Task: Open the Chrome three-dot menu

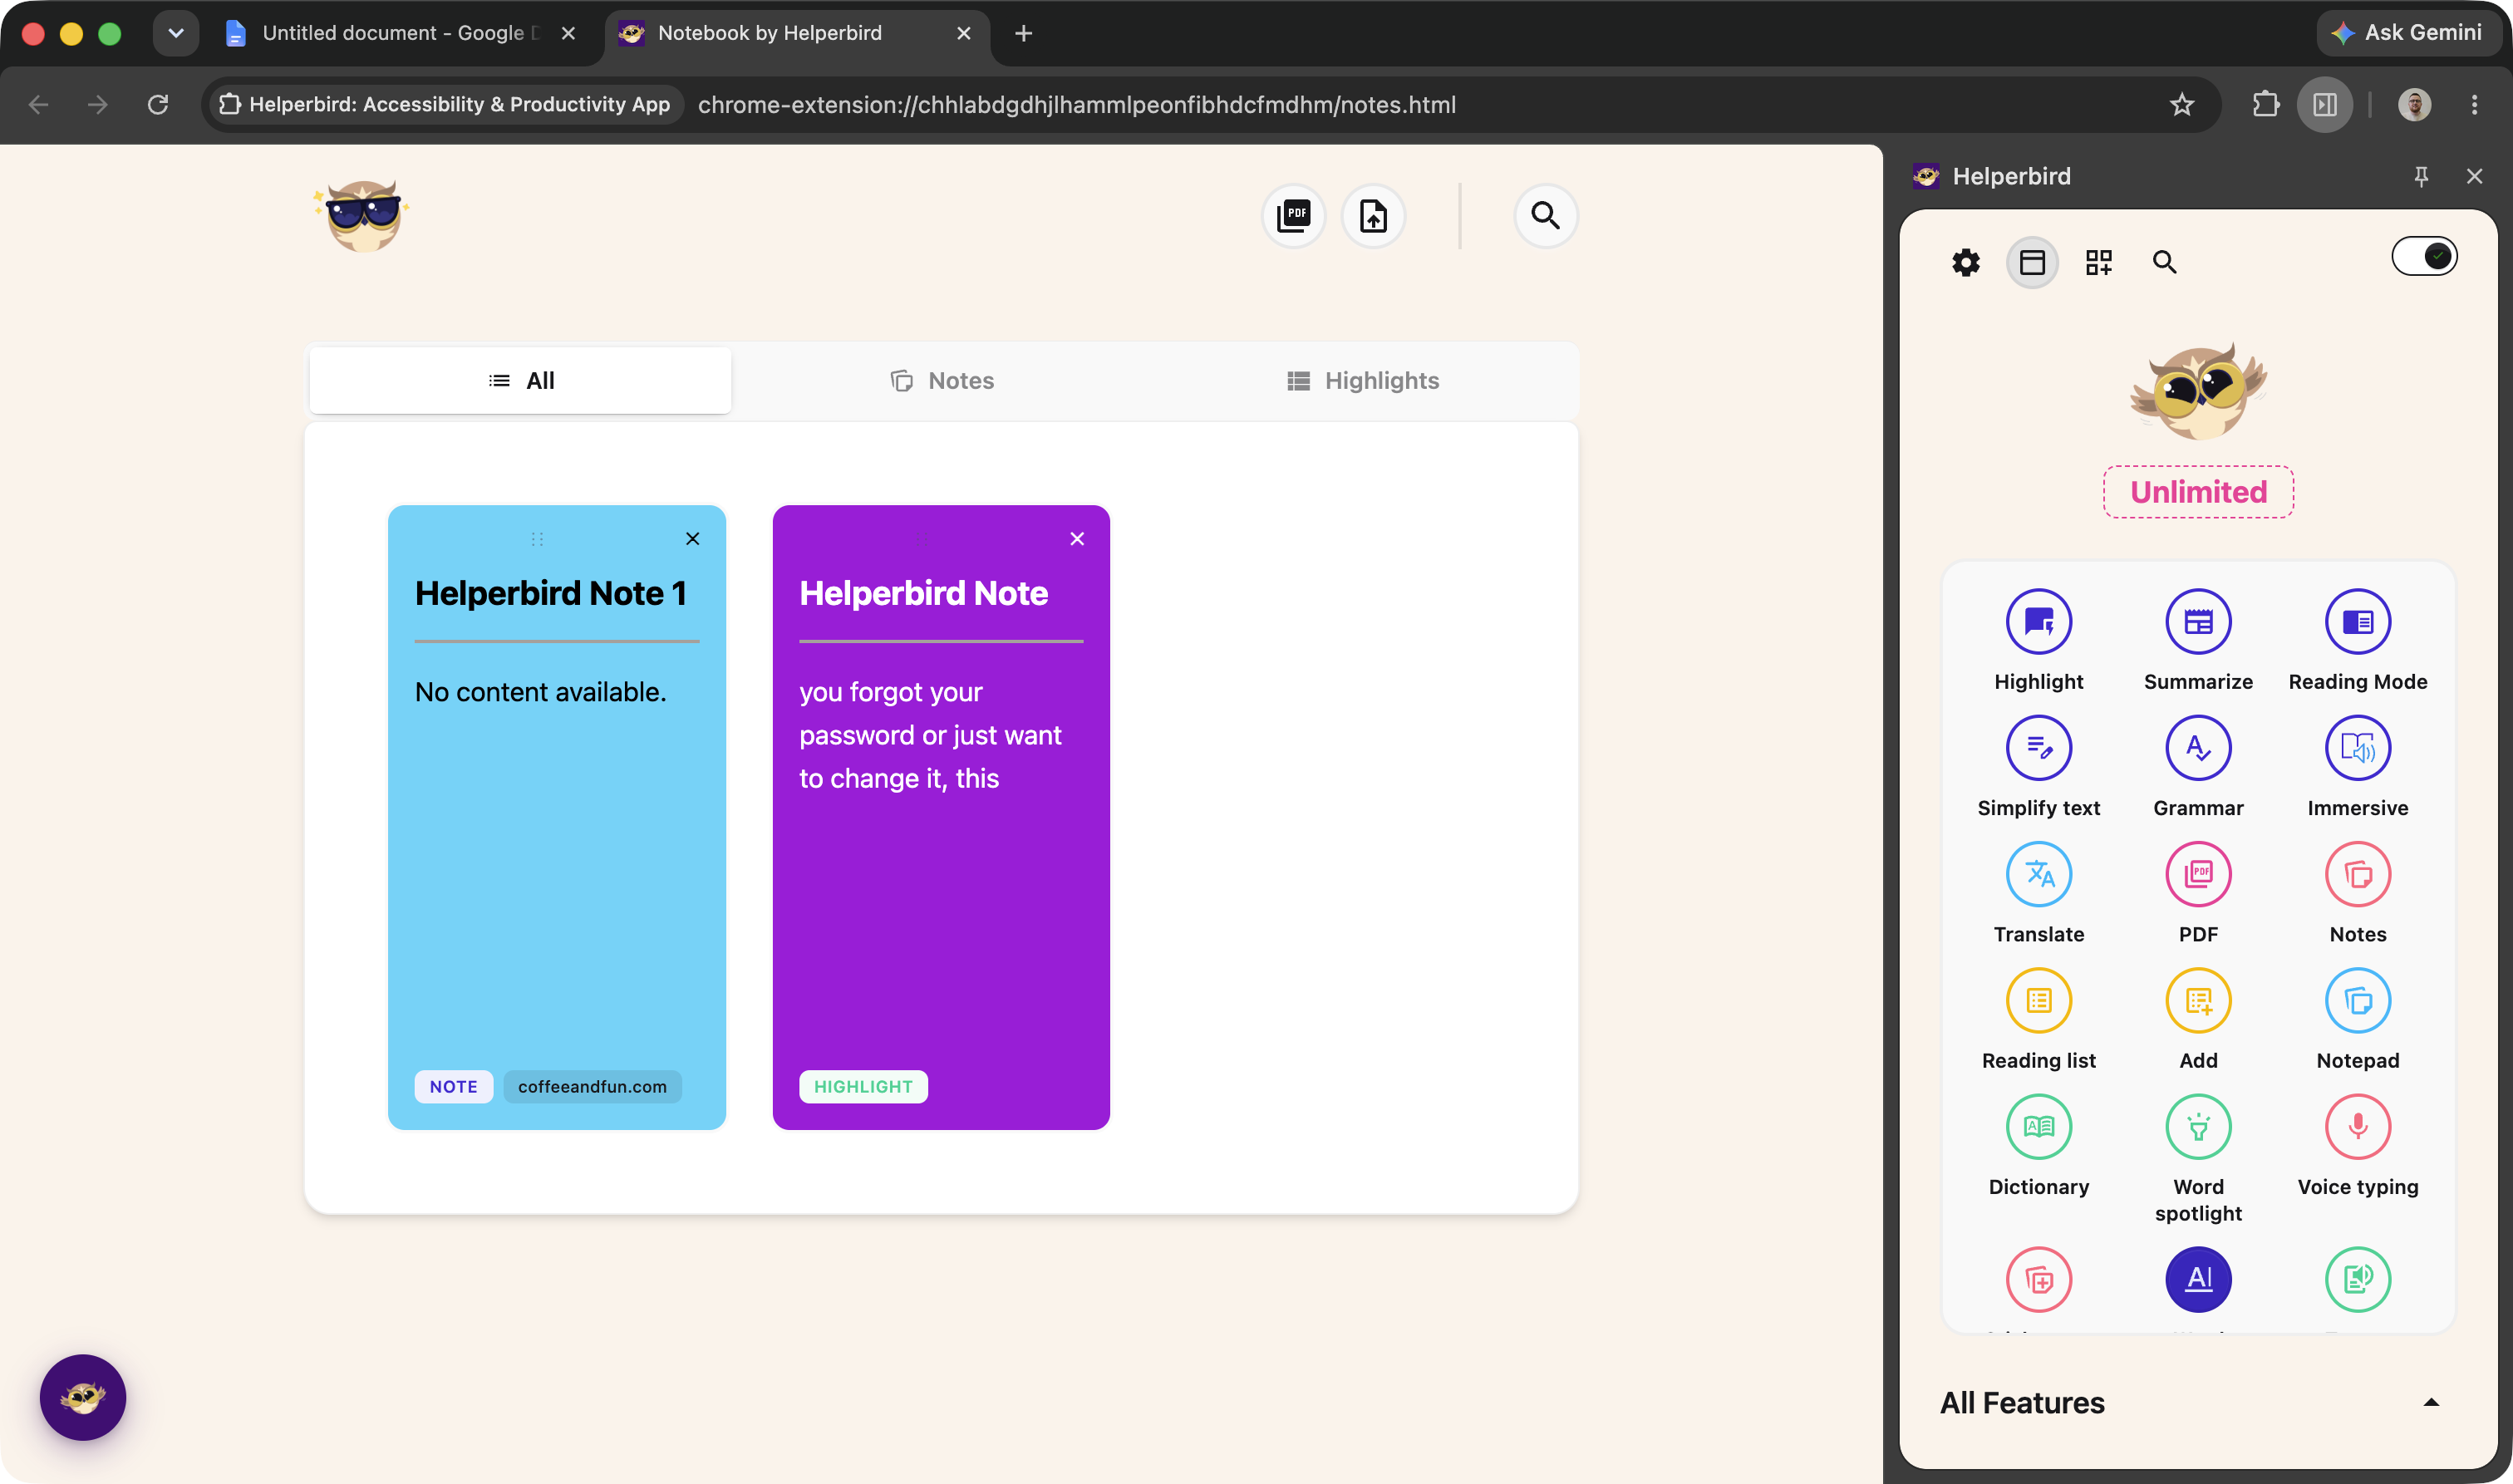Action: pyautogui.click(x=2474, y=104)
